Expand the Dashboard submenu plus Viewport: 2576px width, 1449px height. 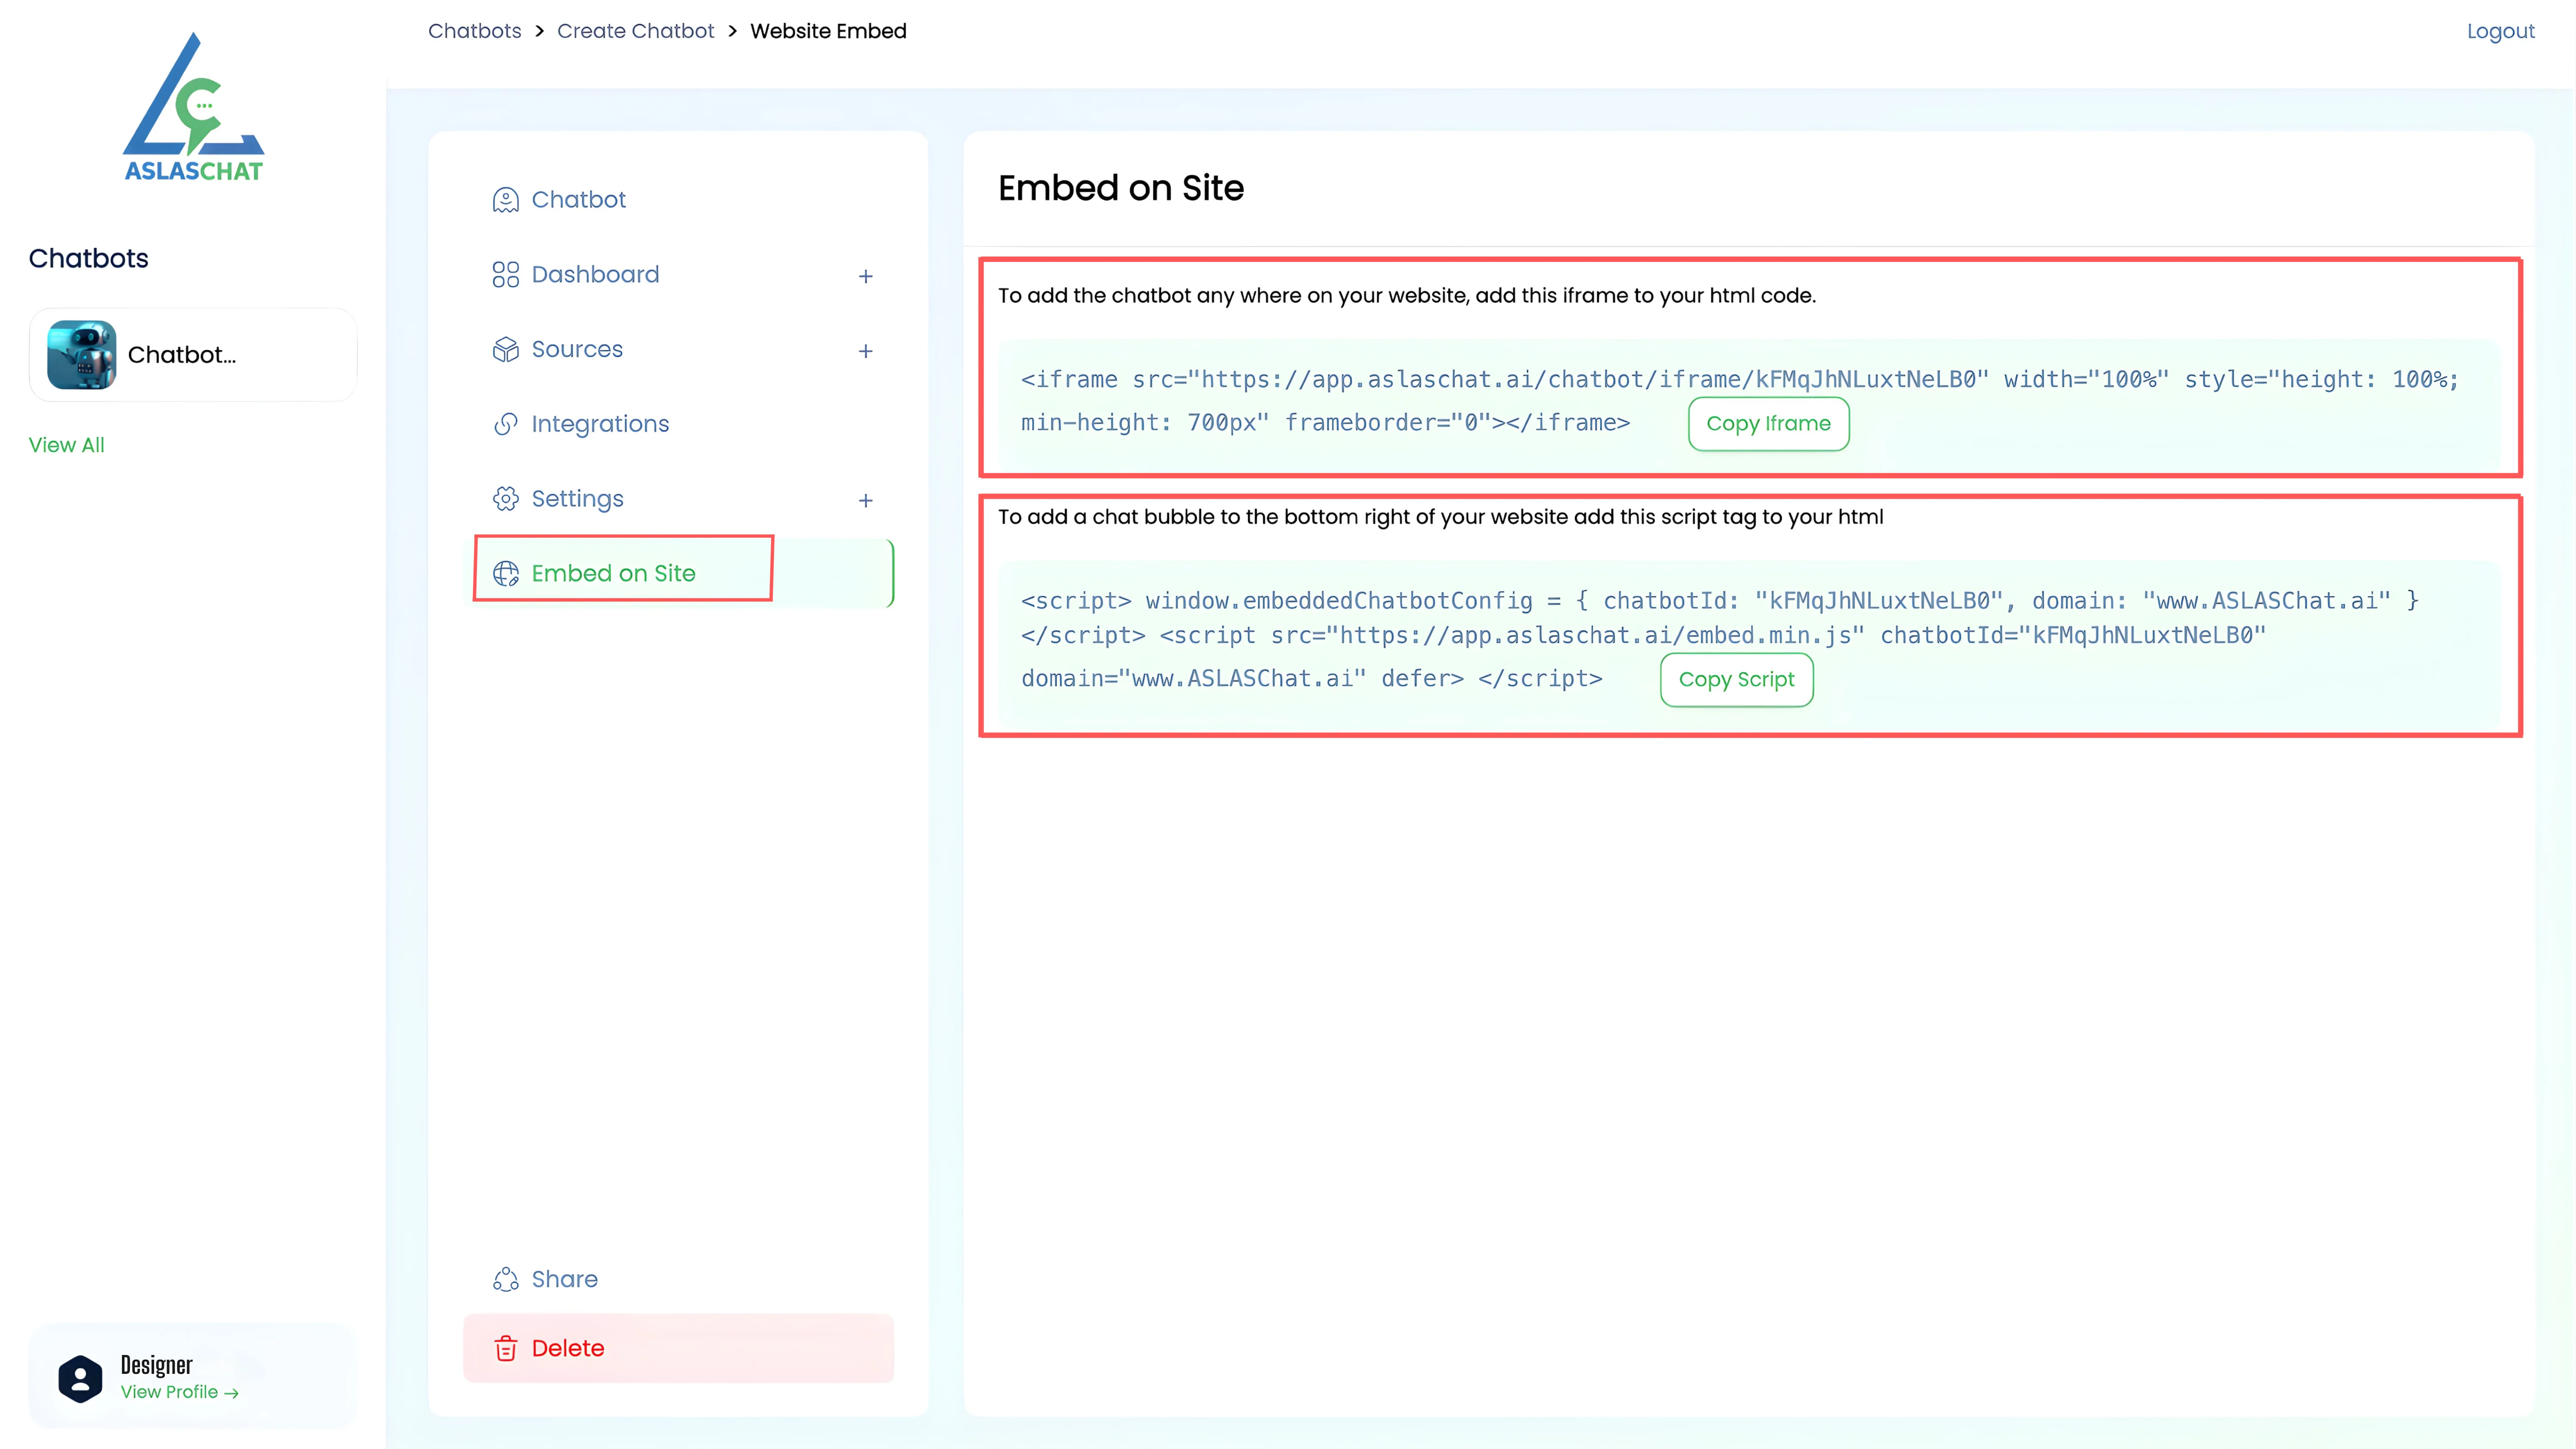(x=865, y=276)
